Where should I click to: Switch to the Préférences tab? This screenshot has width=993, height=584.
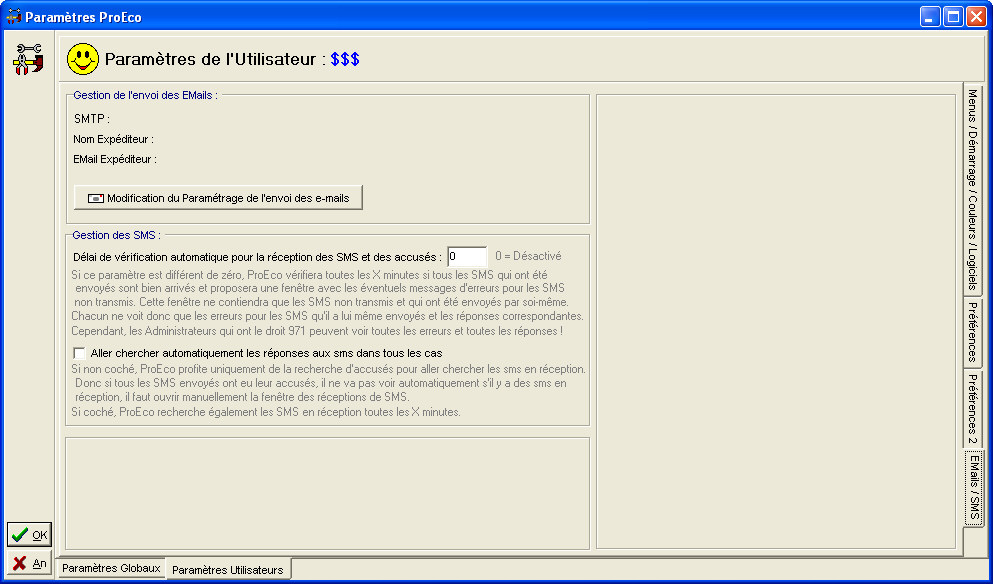coord(973,332)
